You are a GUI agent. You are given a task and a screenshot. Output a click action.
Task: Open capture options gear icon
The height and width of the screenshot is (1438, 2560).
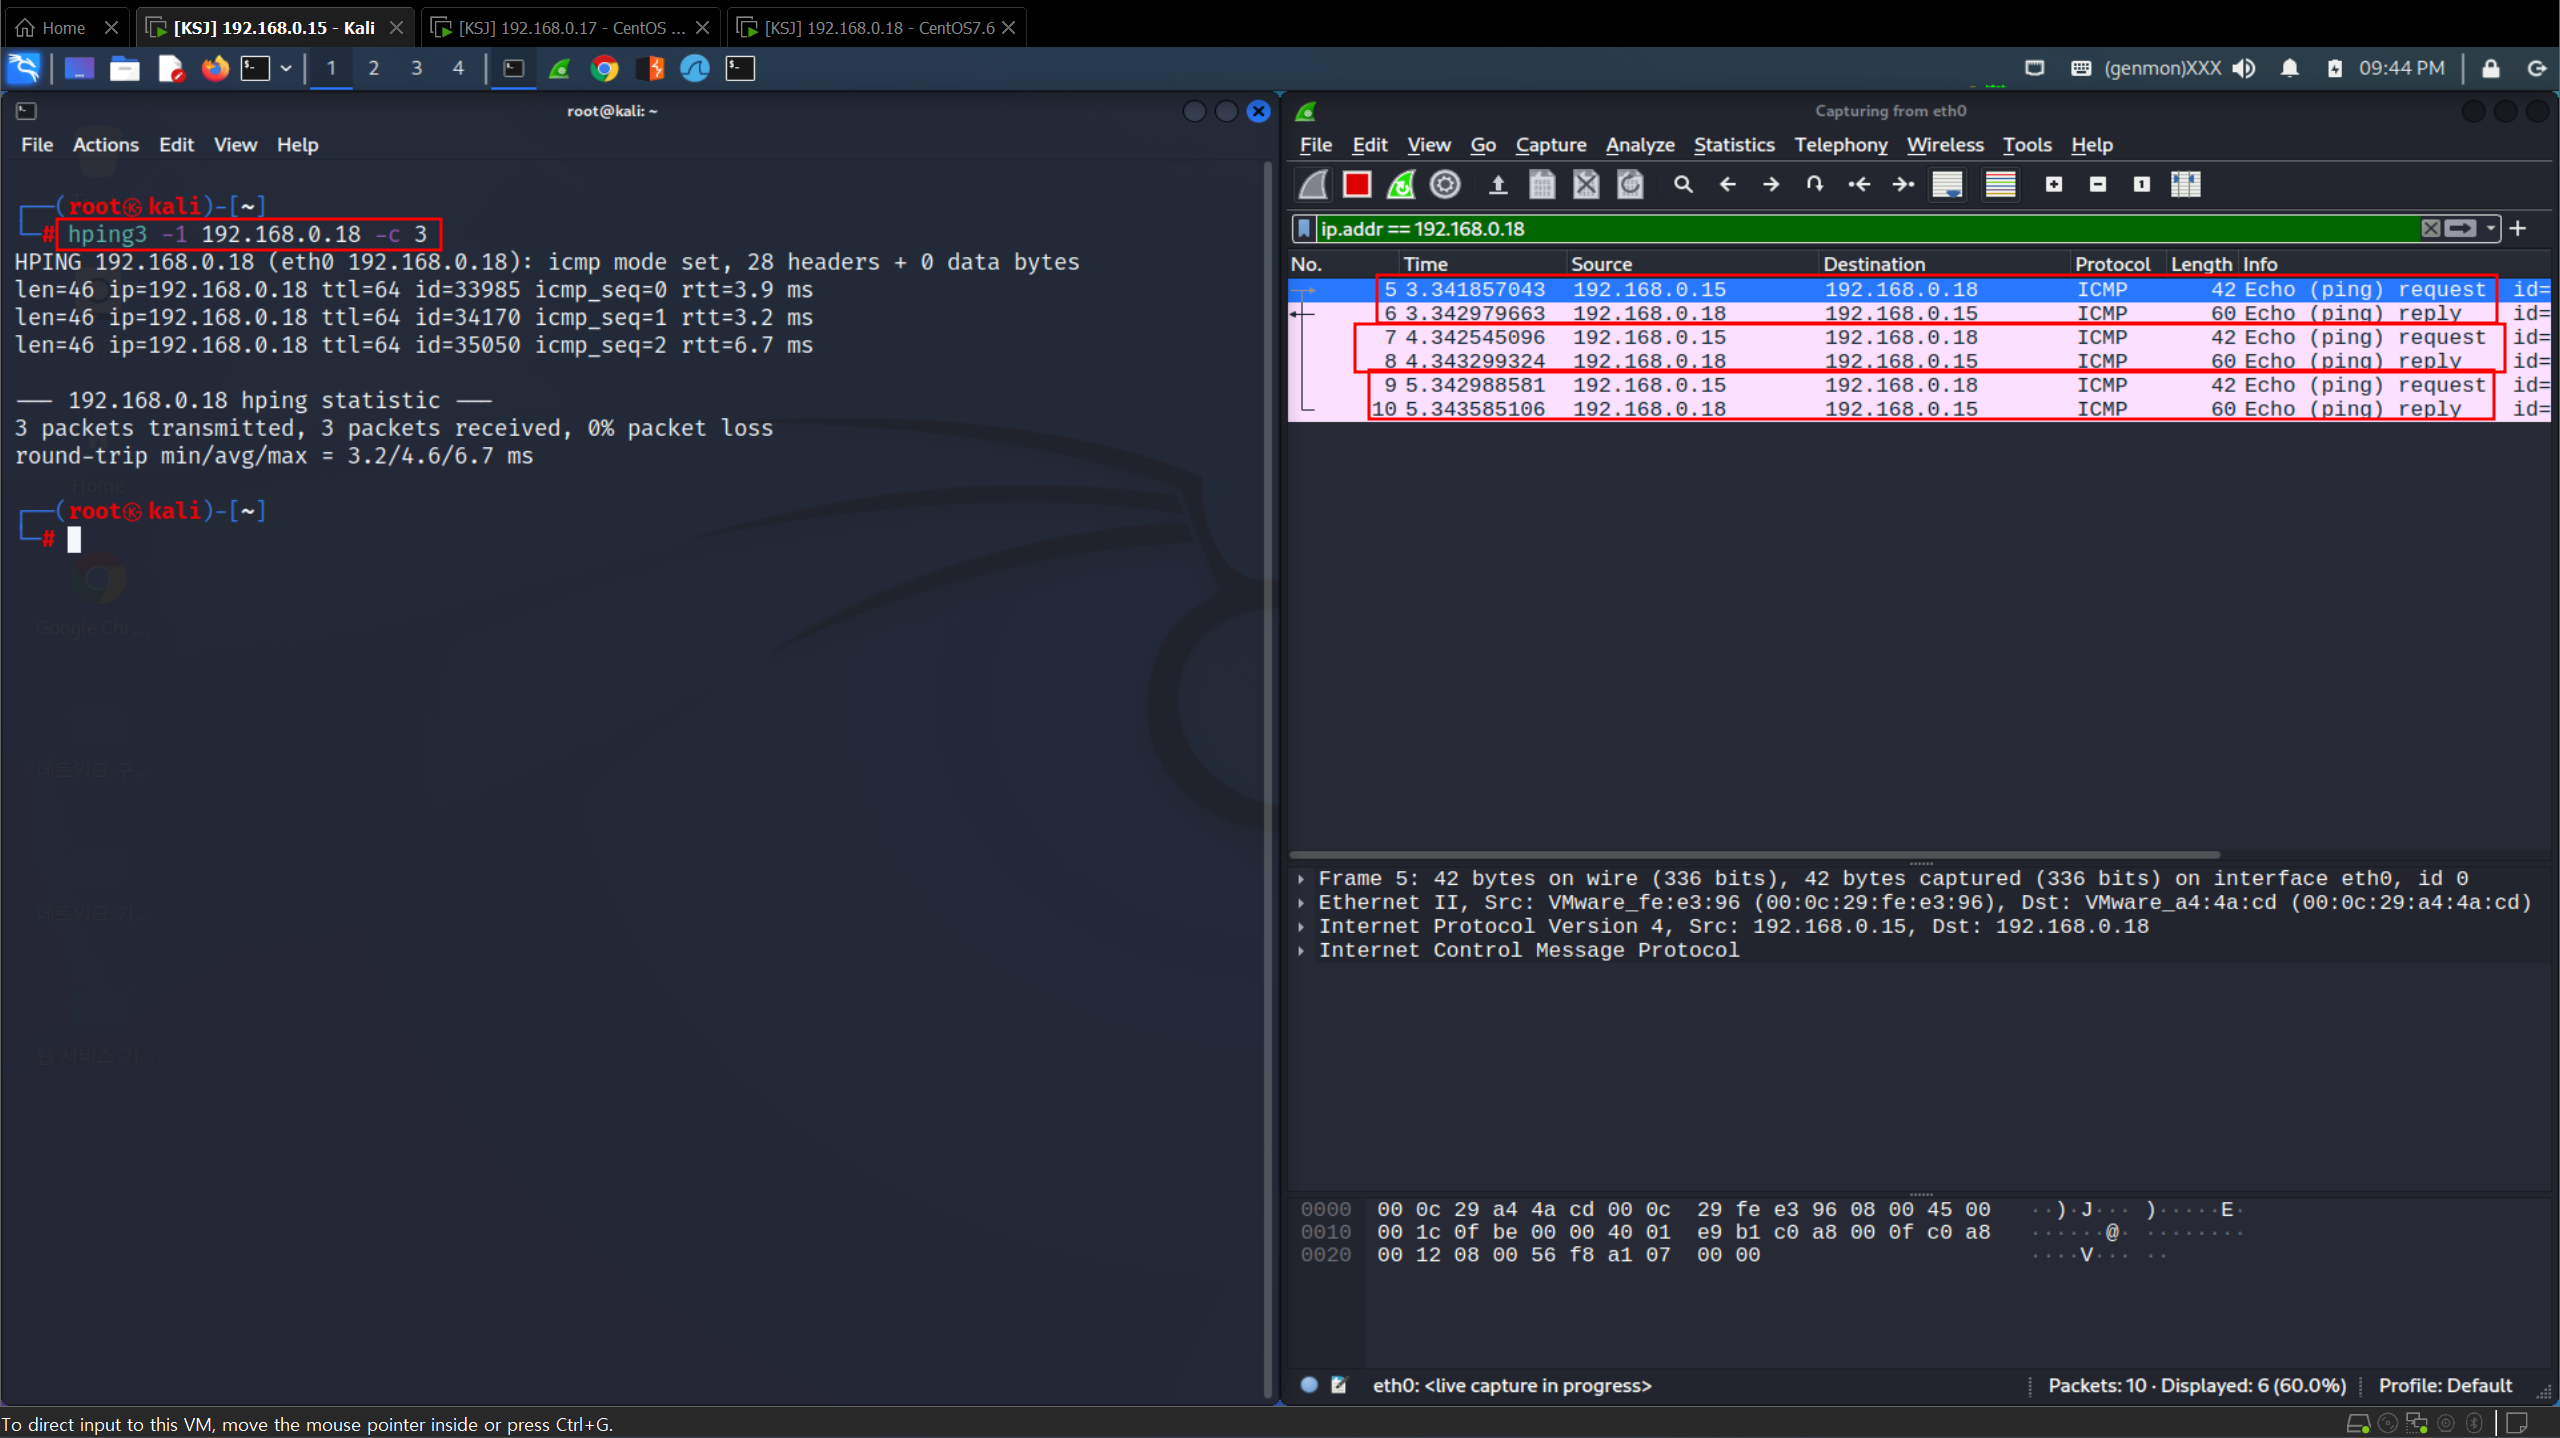(1445, 185)
